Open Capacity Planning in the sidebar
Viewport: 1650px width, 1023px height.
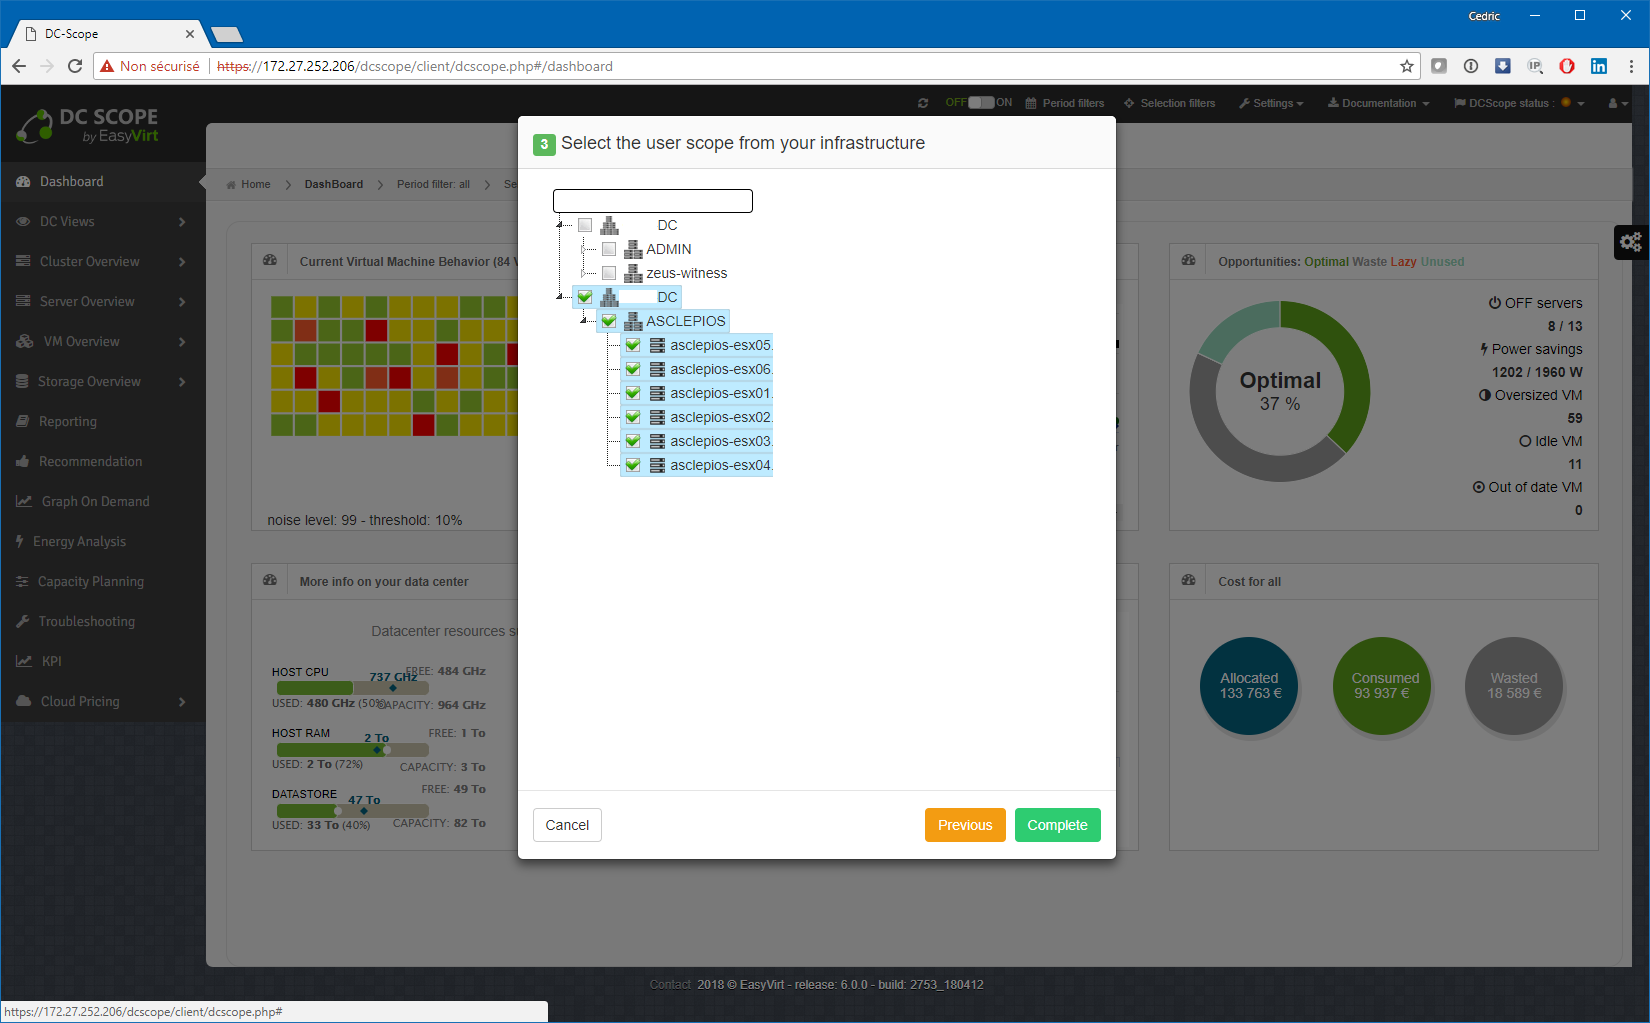click(x=90, y=581)
